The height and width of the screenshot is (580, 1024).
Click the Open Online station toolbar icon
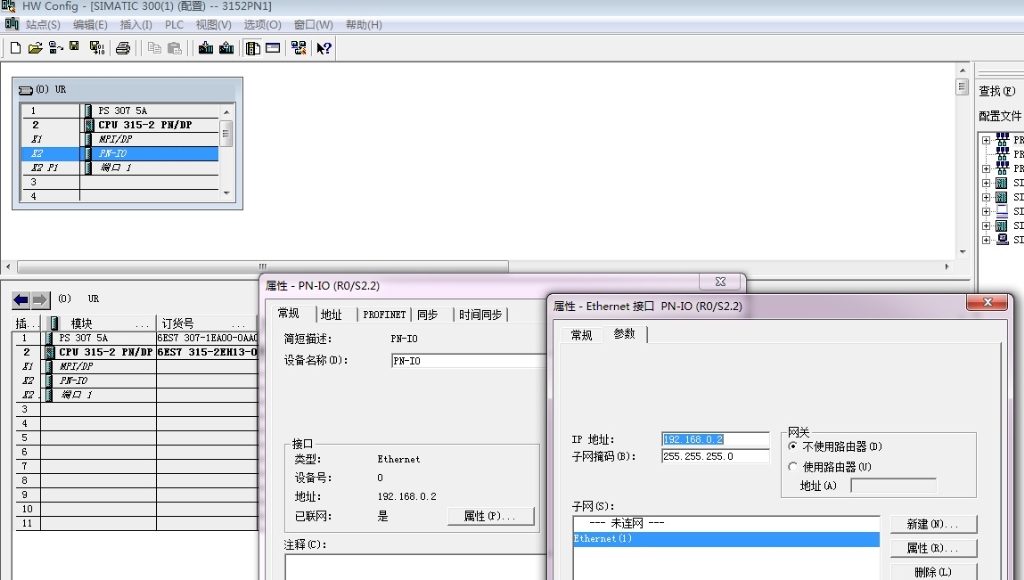(56, 48)
